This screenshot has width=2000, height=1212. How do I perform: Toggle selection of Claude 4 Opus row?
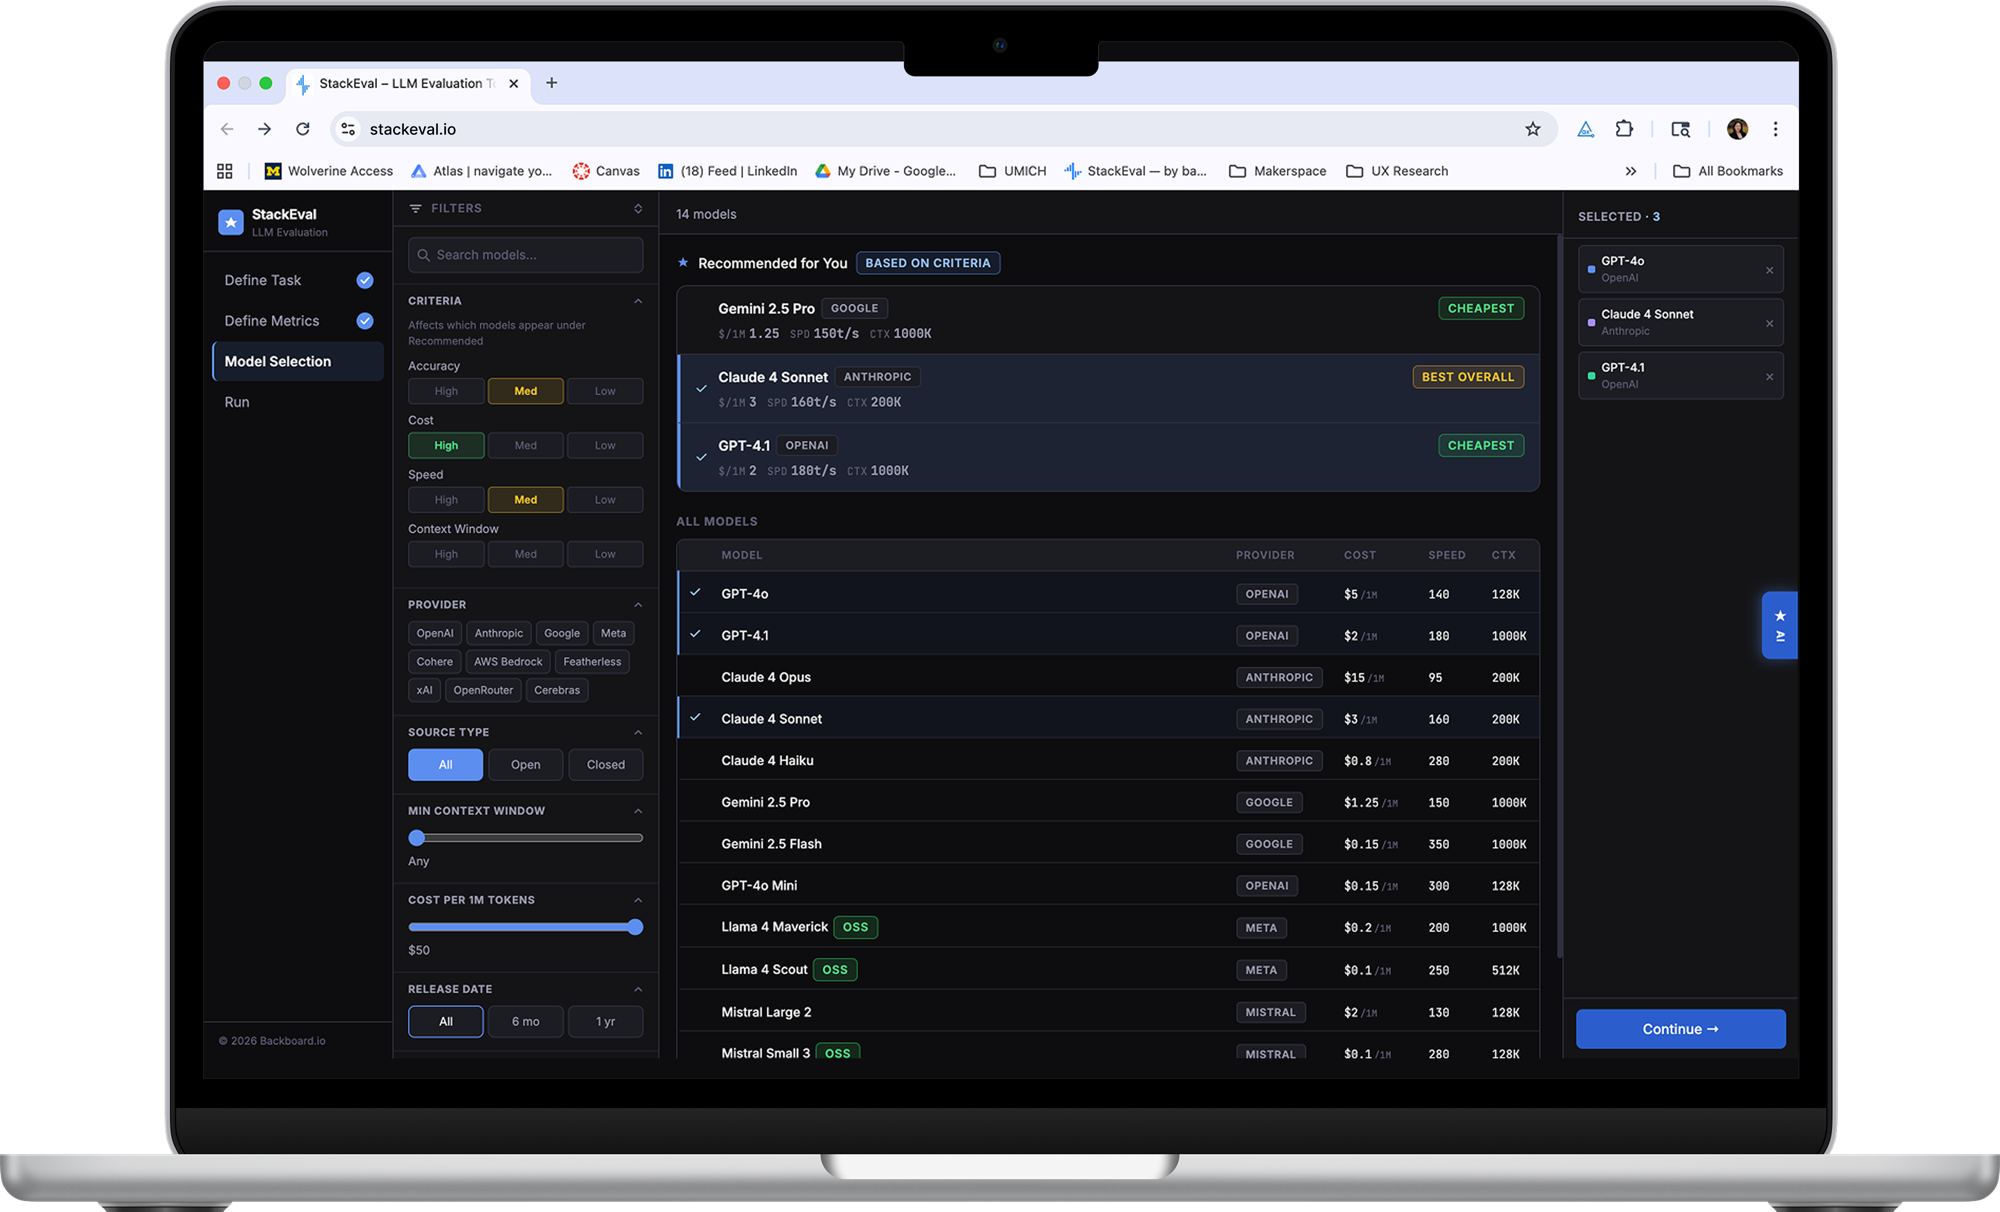tap(1108, 677)
